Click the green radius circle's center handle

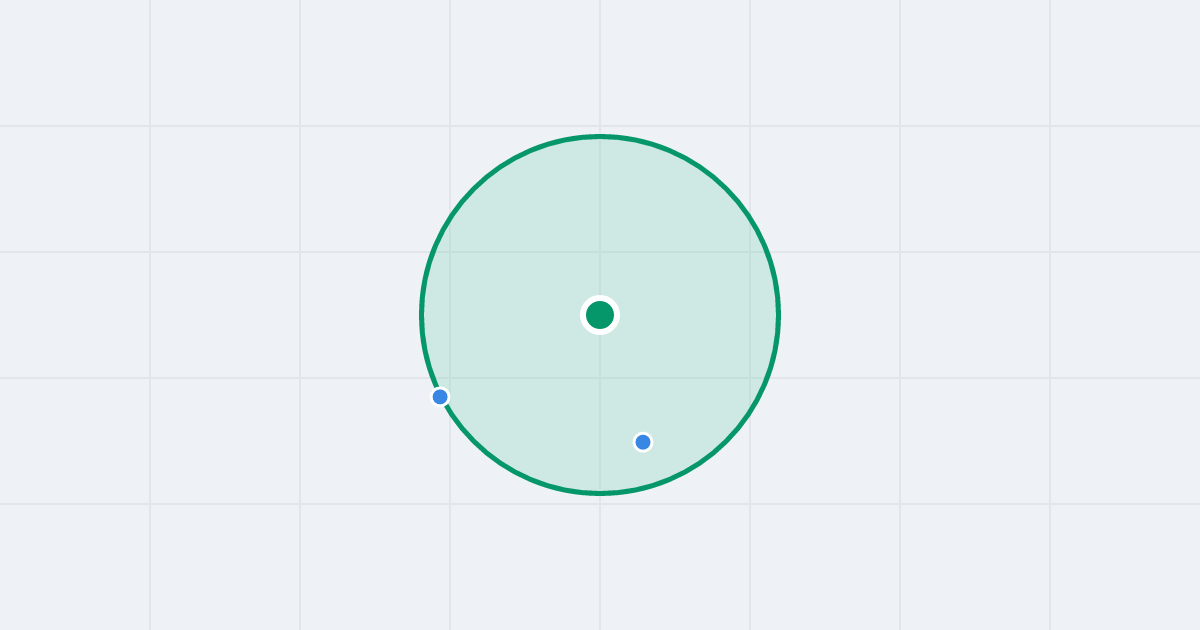(x=600, y=315)
